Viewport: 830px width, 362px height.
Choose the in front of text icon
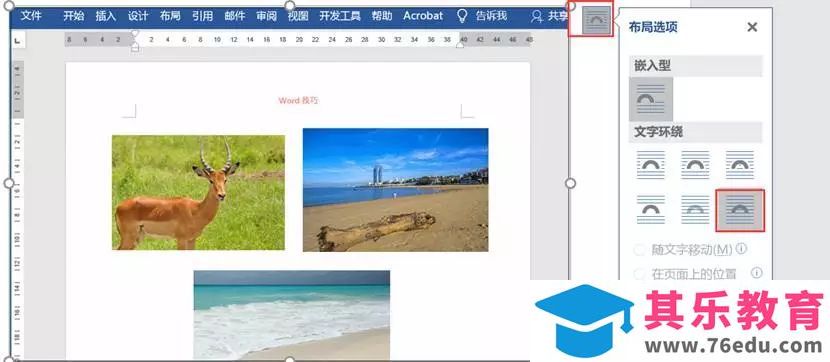[740, 210]
